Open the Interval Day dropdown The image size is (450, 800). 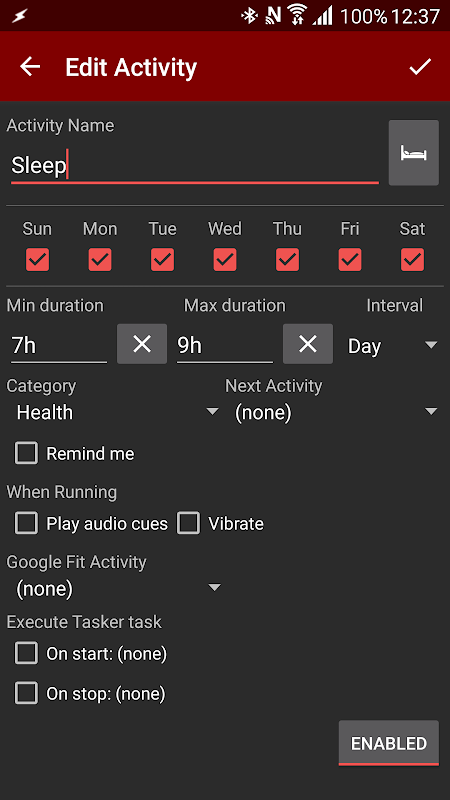[x=392, y=346]
